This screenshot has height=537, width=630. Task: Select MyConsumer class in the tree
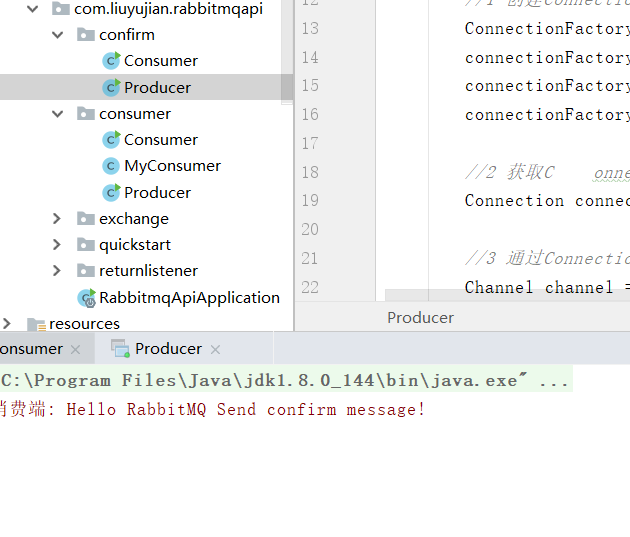click(172, 166)
